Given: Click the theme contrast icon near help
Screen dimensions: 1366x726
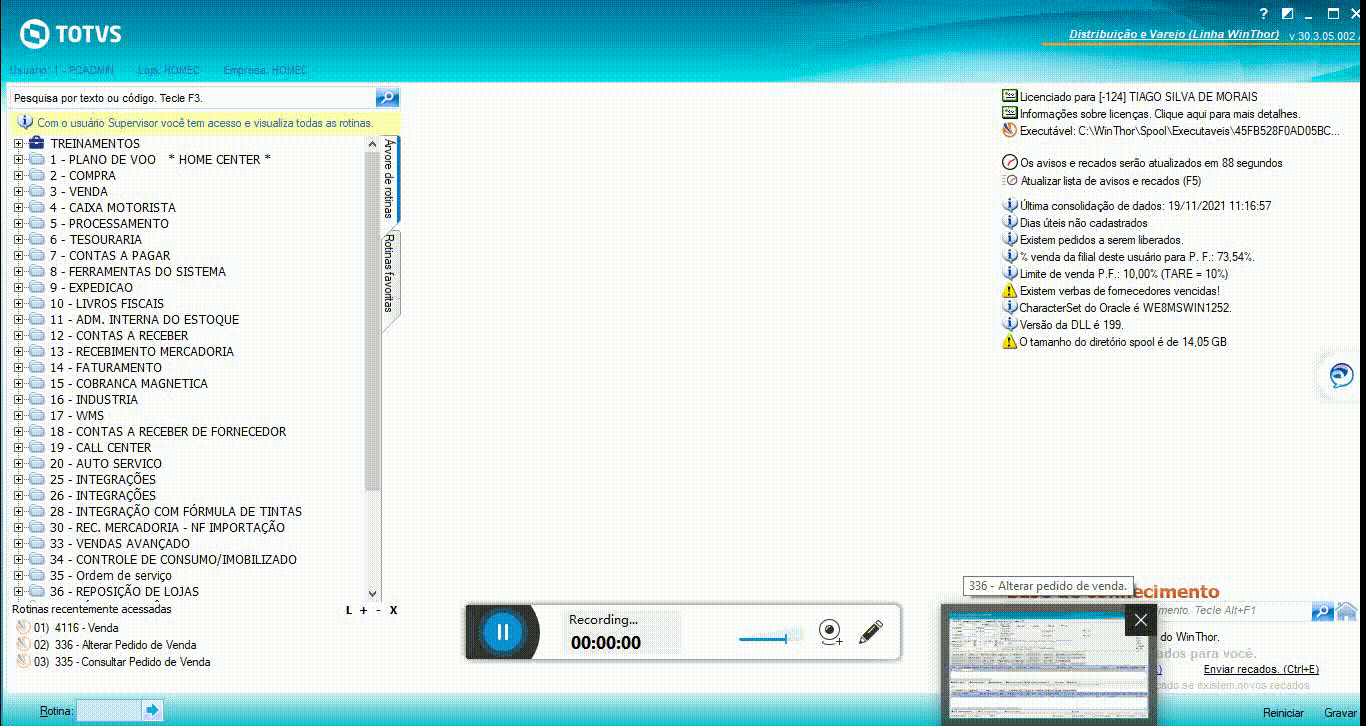Looking at the screenshot, I should [1287, 14].
